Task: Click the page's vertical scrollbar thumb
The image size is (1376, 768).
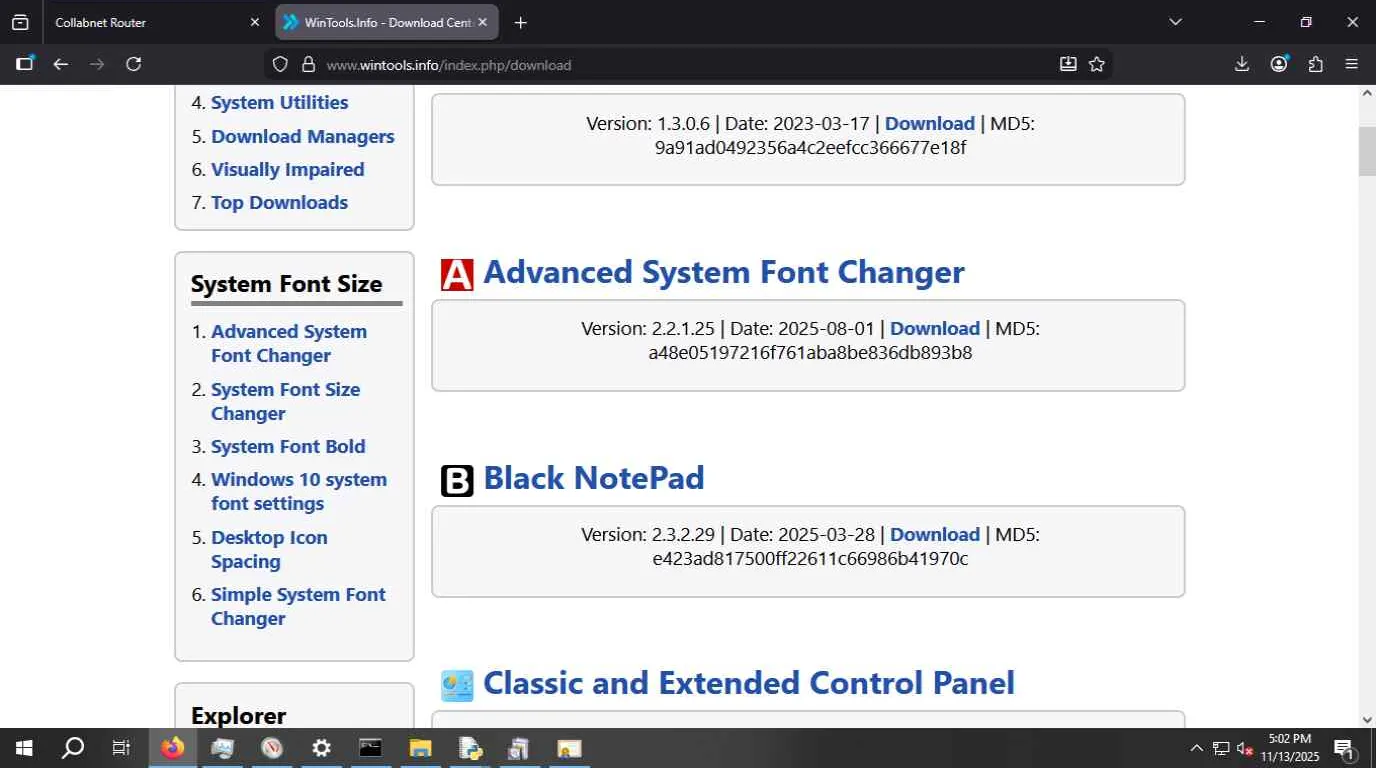Action: pos(1367,151)
